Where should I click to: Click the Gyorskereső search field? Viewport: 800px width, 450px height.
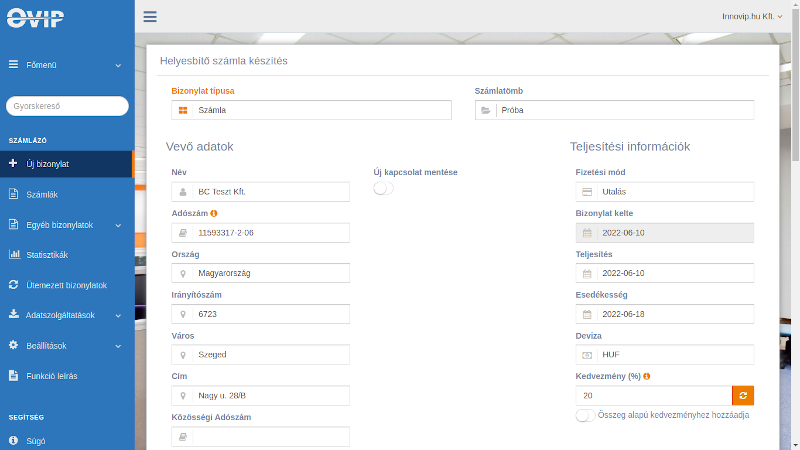[67, 106]
